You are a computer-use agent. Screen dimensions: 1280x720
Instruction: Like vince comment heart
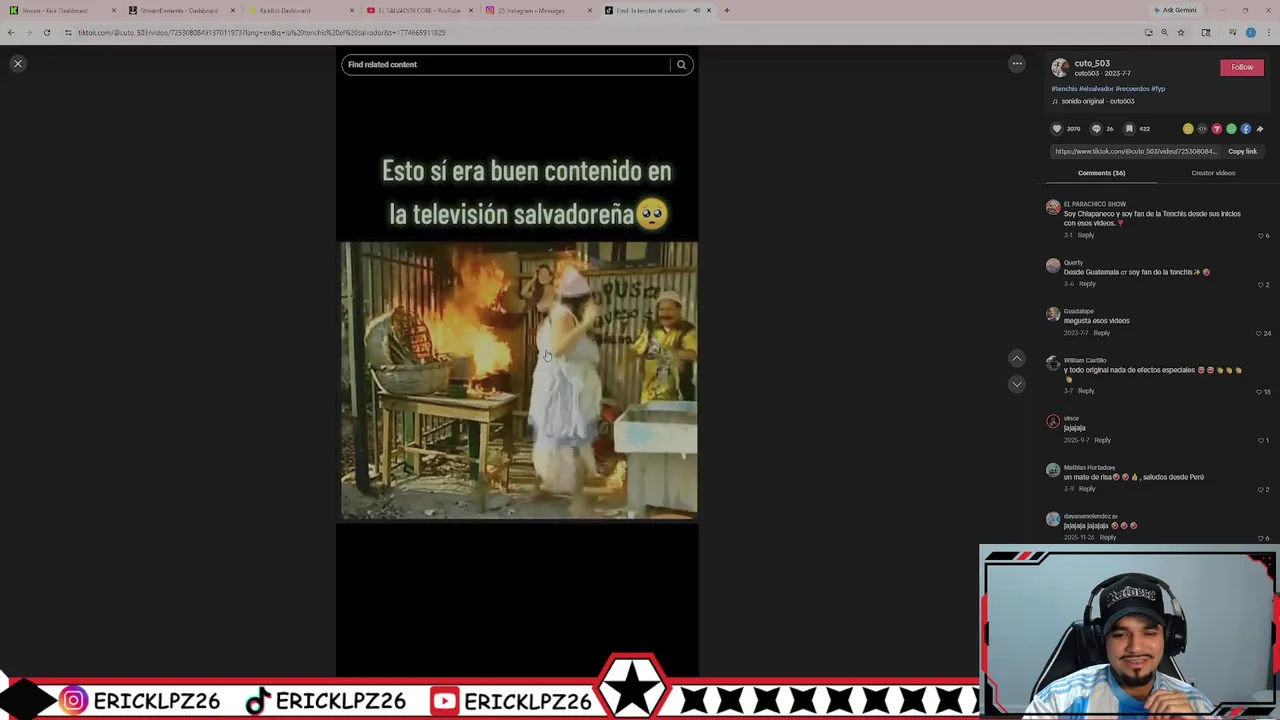(1260, 441)
